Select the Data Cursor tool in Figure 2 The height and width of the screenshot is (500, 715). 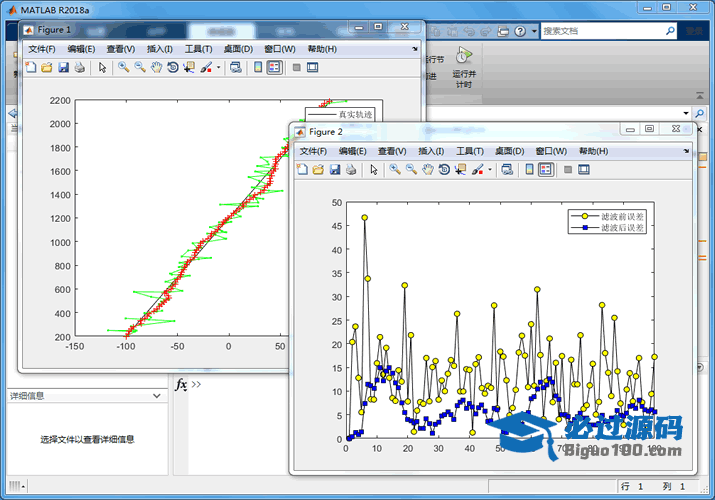coord(461,170)
